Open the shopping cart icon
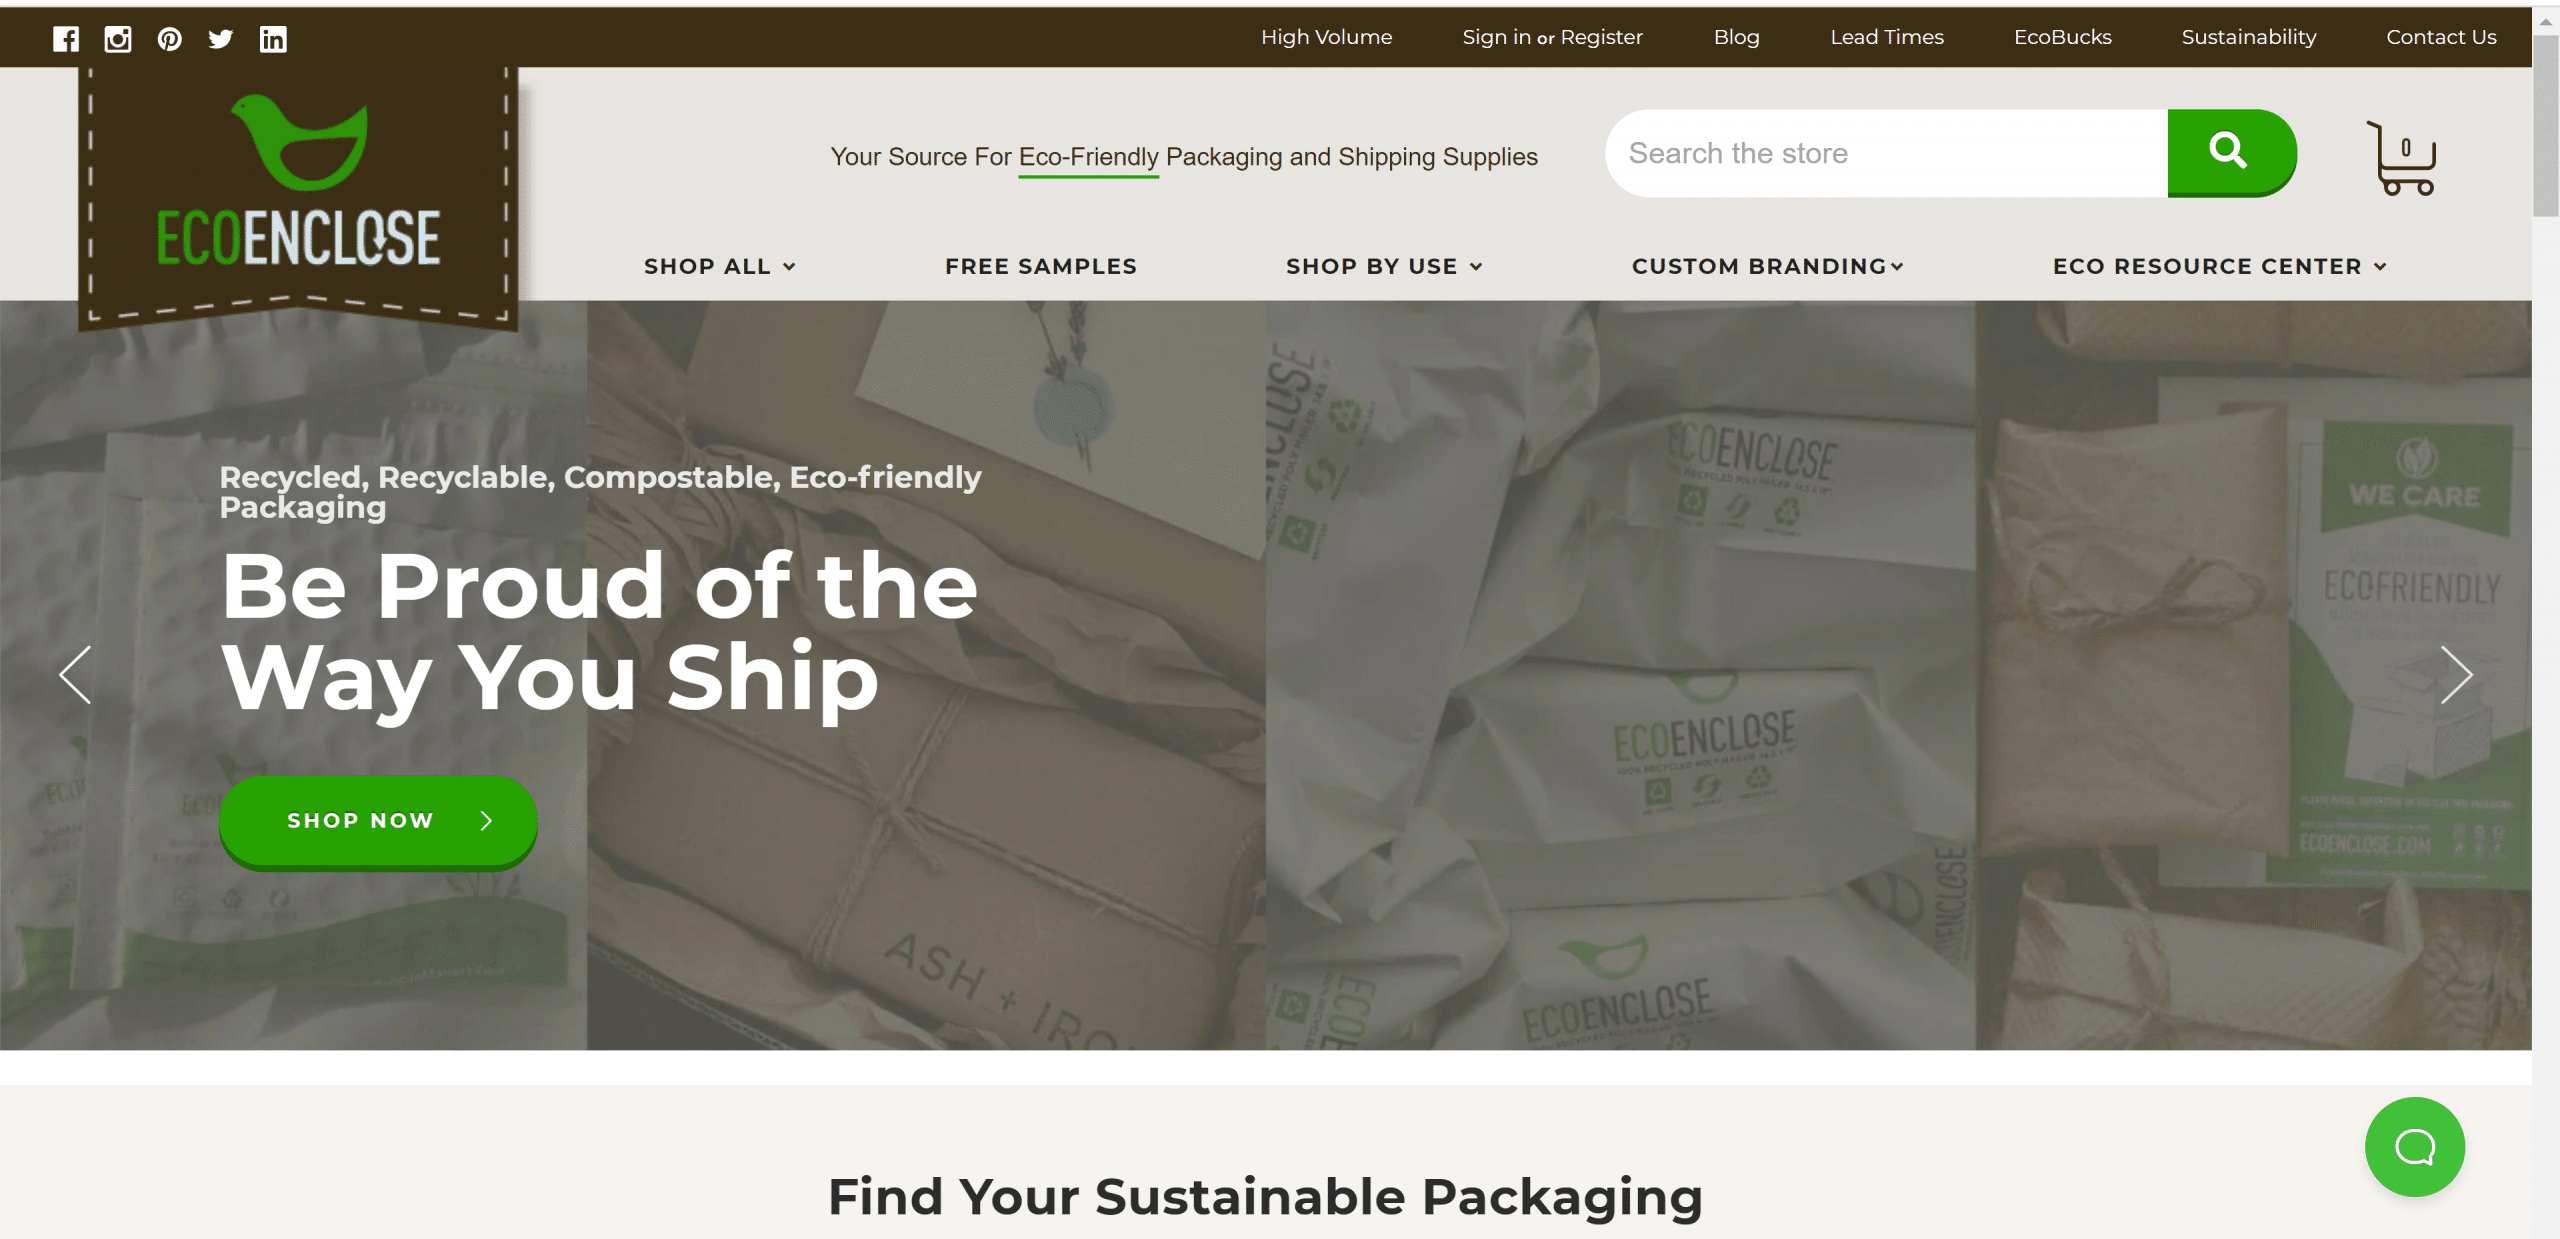Image resolution: width=2560 pixels, height=1239 pixels. [2401, 157]
